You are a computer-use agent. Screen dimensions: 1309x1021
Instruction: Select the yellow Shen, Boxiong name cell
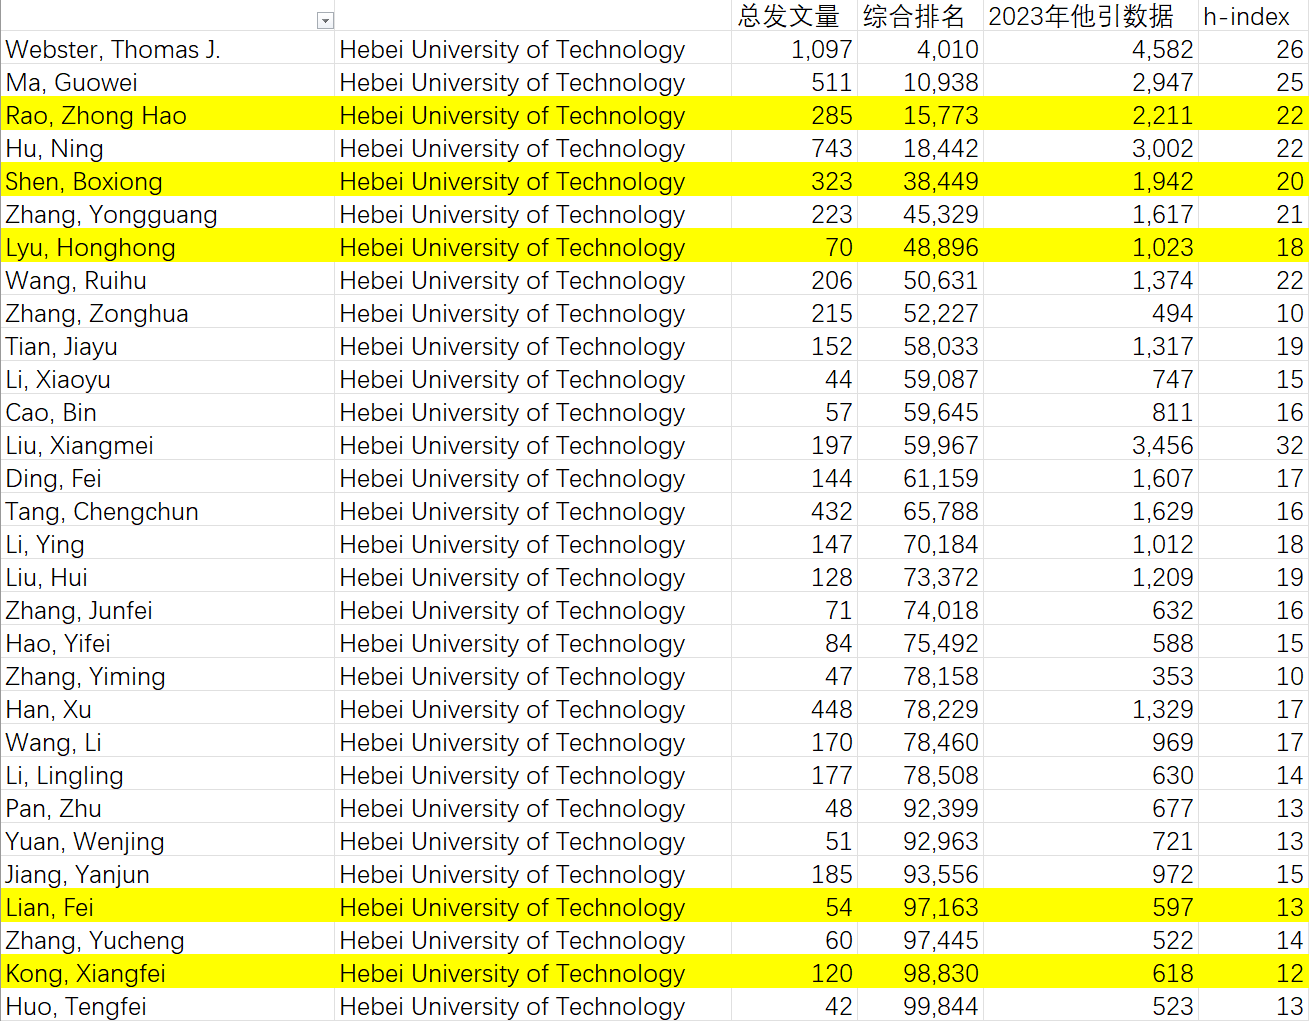(x=84, y=182)
